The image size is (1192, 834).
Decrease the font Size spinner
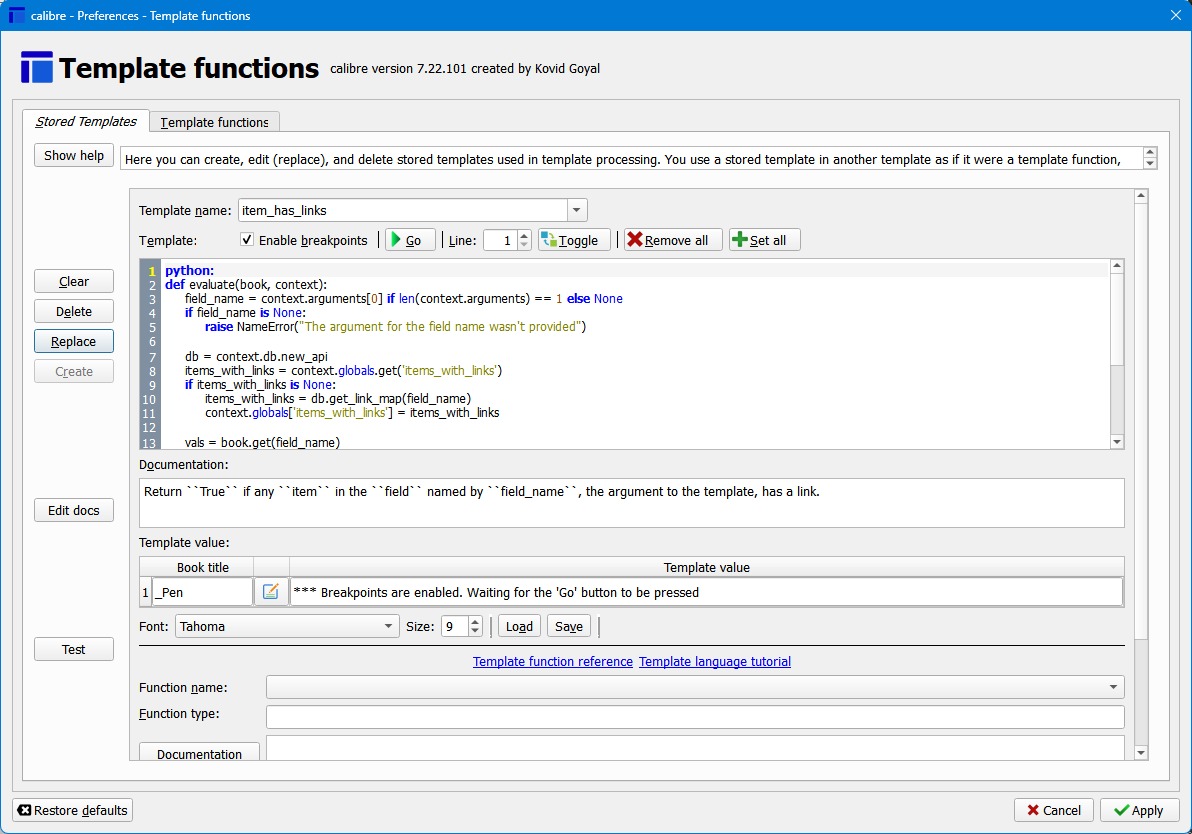coord(475,632)
